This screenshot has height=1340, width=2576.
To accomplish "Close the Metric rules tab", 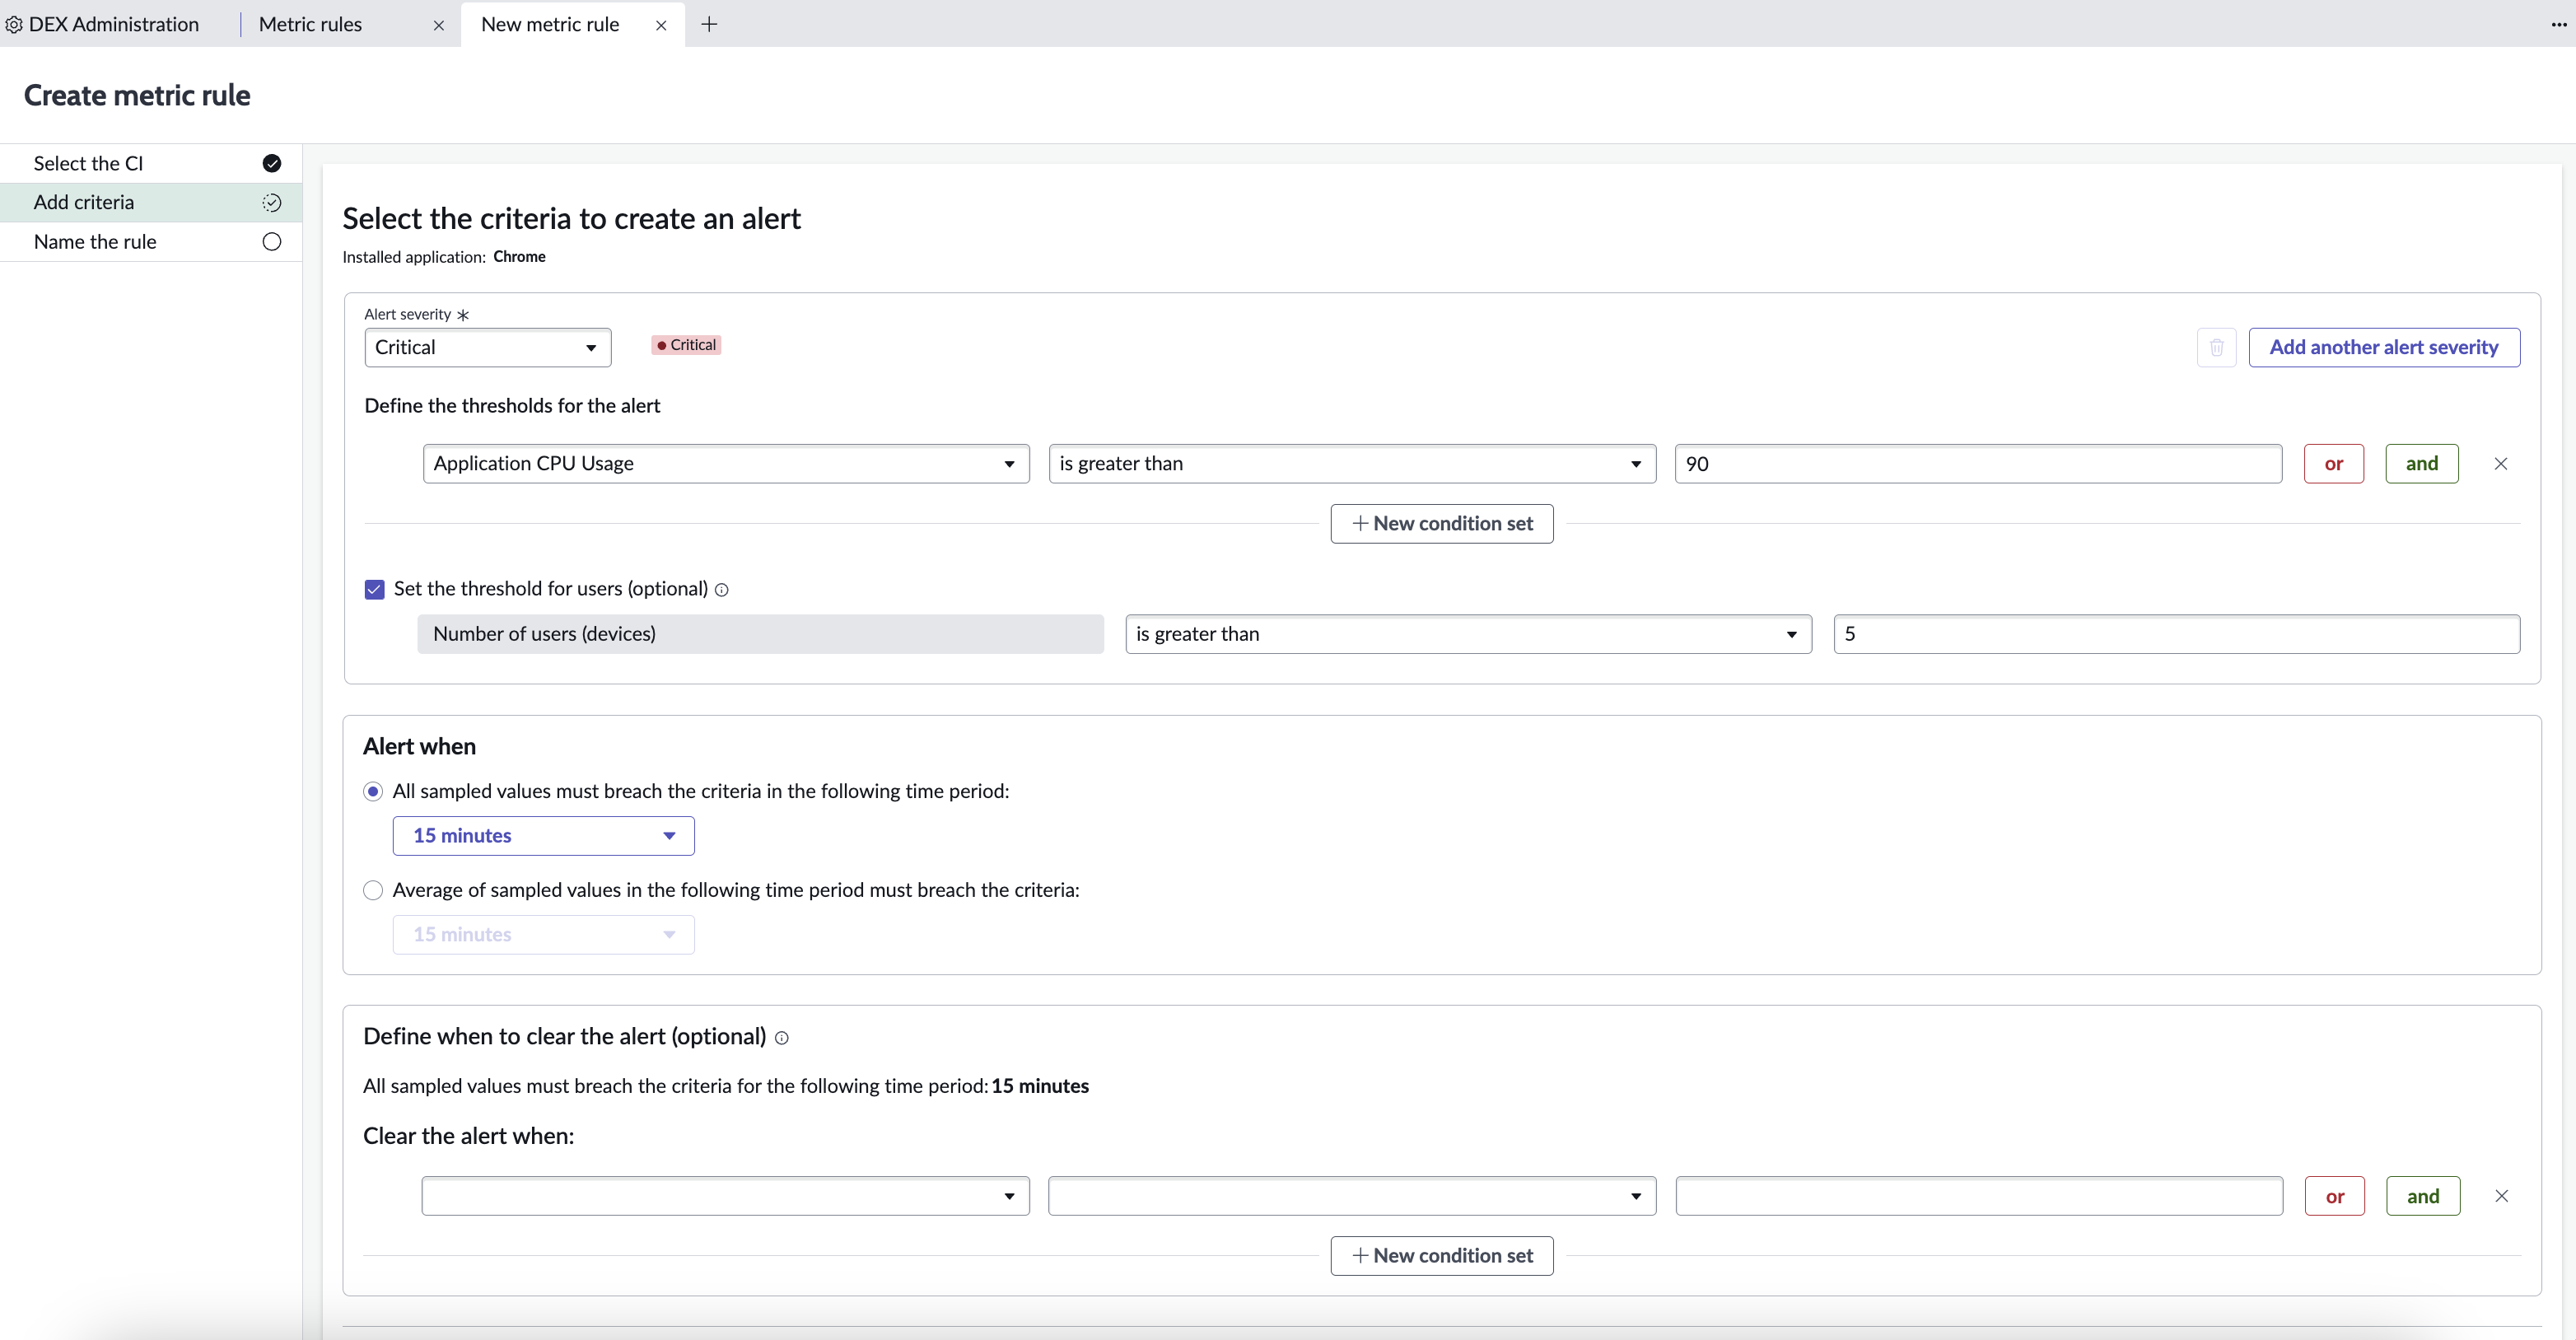I will 438,26.
